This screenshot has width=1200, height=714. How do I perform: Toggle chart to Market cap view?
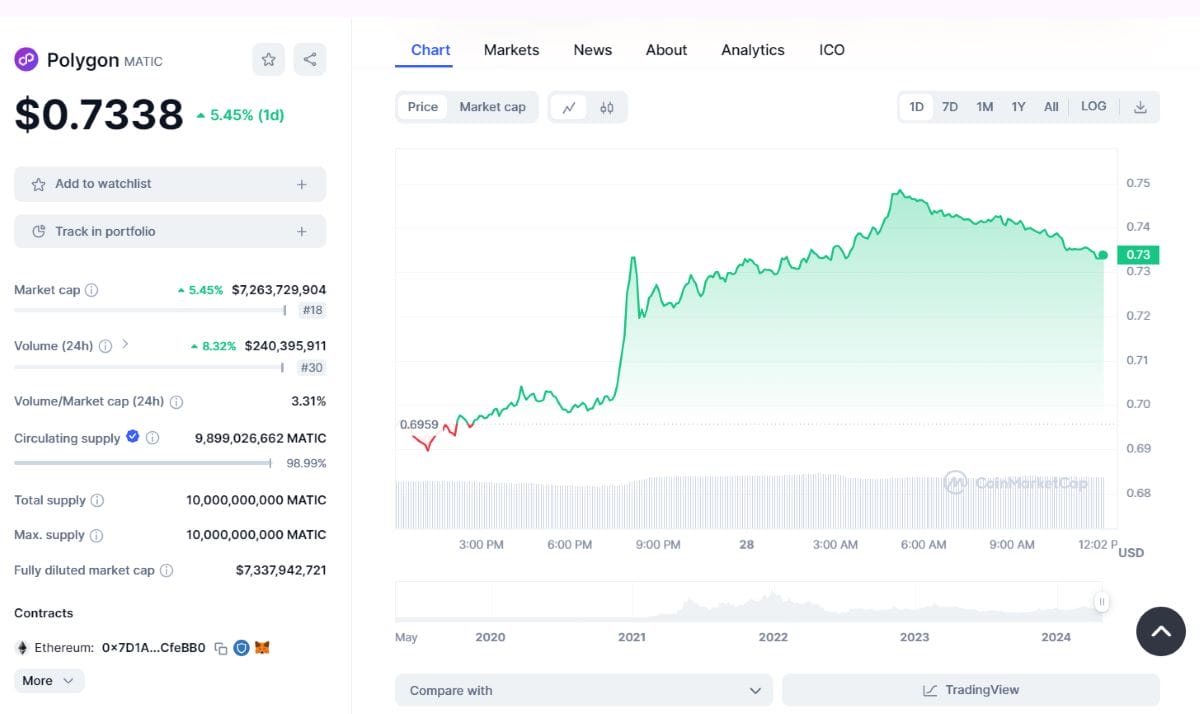click(492, 107)
